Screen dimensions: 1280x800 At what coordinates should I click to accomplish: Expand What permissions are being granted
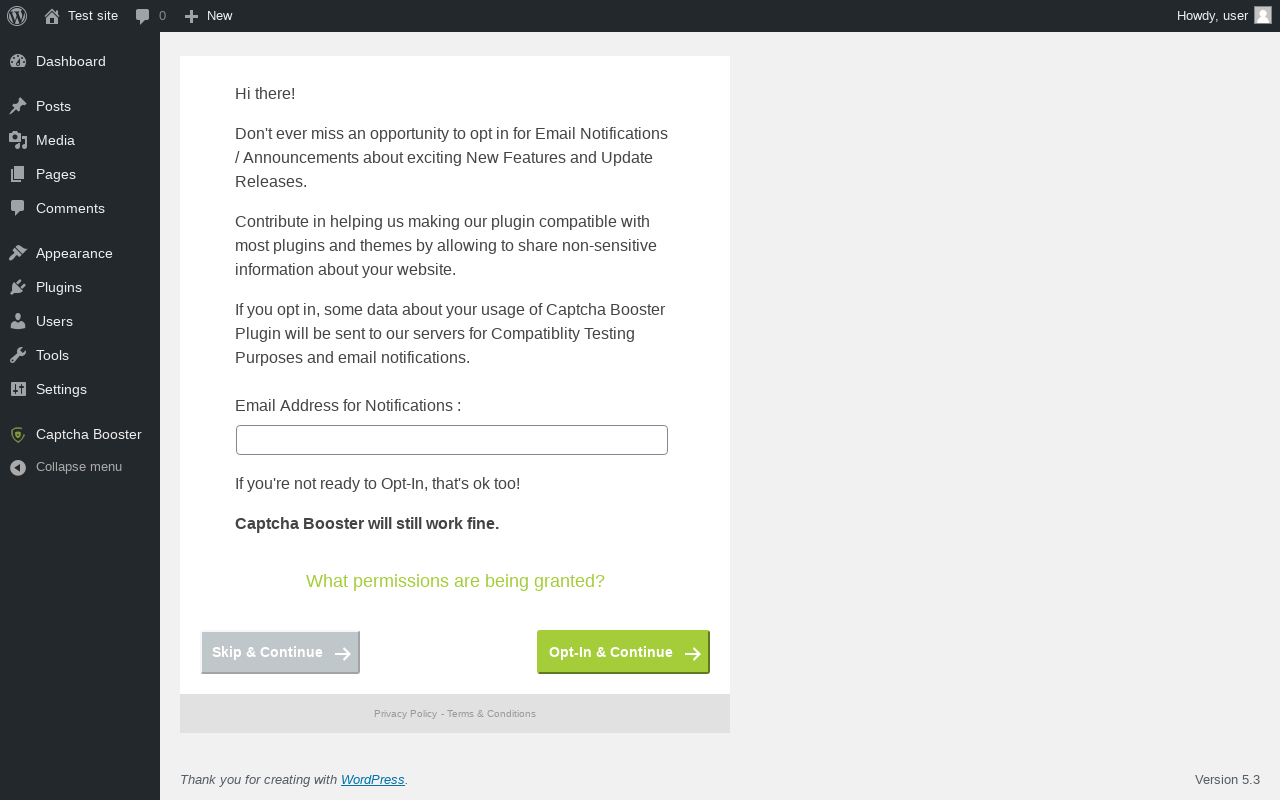tap(455, 581)
